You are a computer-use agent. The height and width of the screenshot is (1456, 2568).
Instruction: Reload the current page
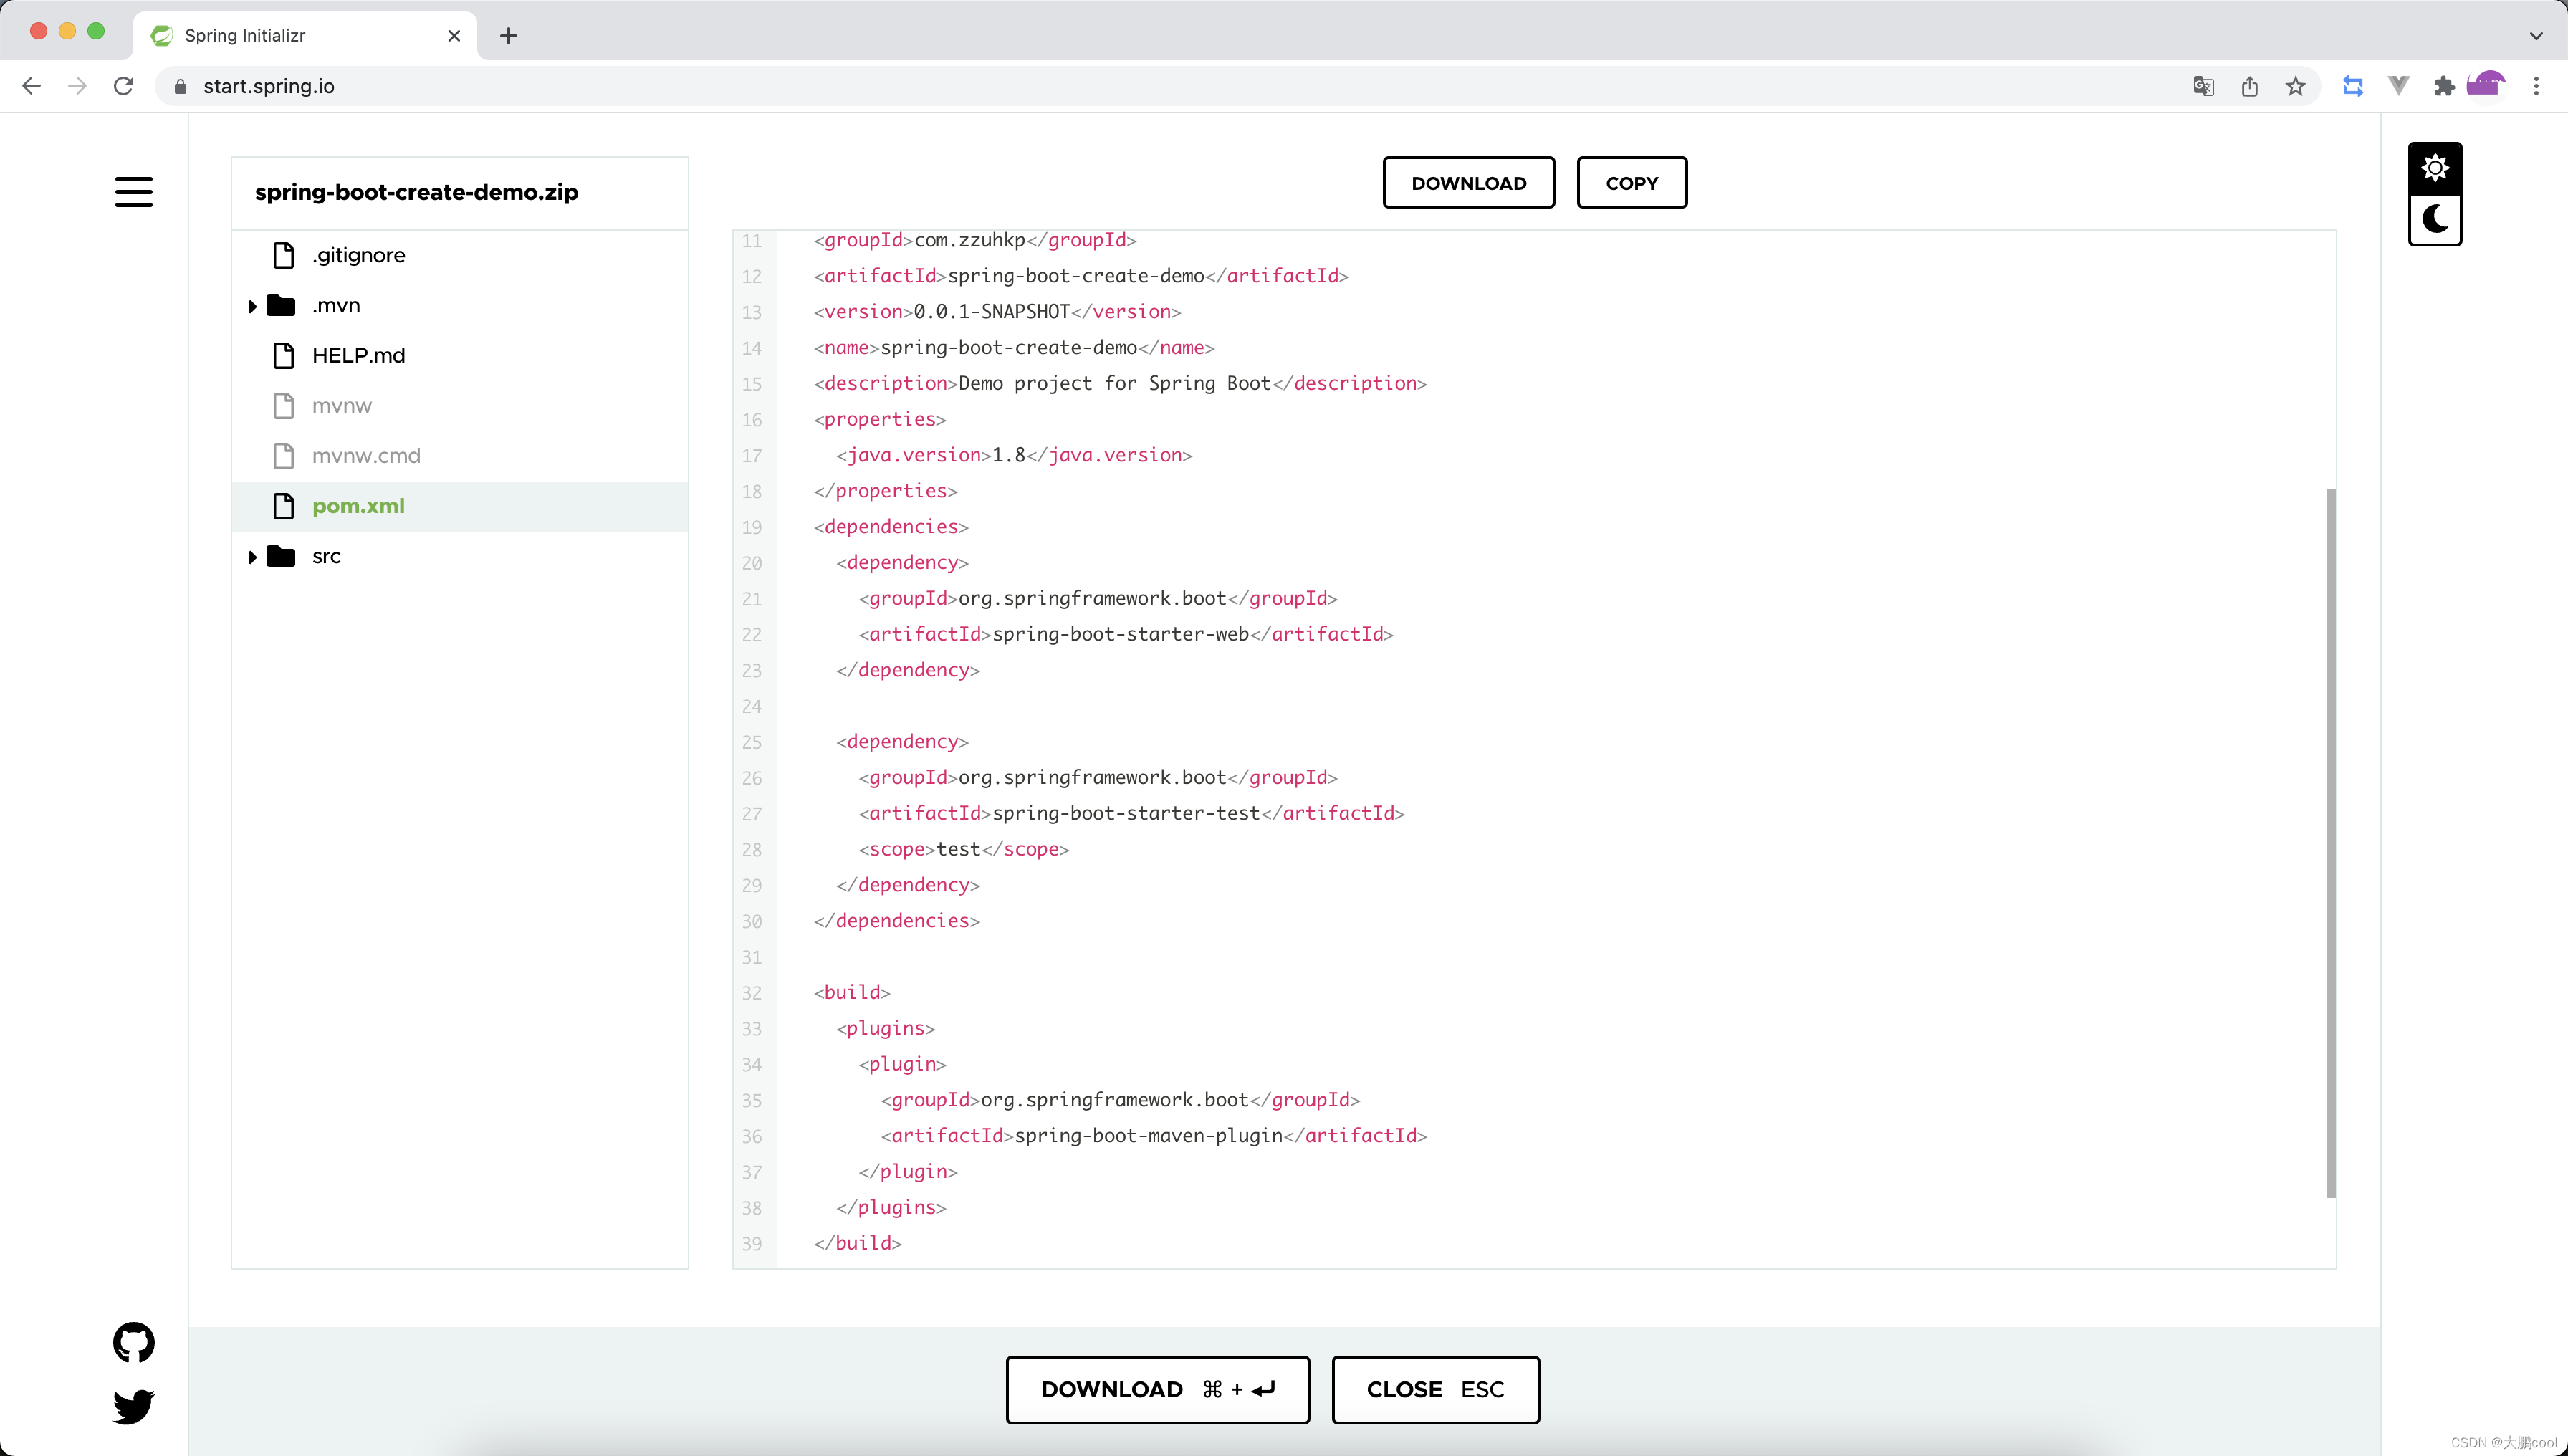[x=123, y=86]
